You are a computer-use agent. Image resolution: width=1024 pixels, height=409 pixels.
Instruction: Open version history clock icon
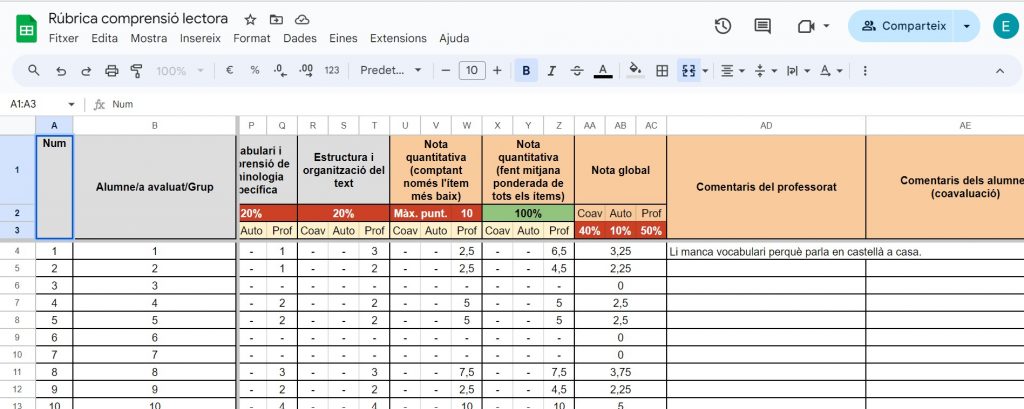pos(723,26)
